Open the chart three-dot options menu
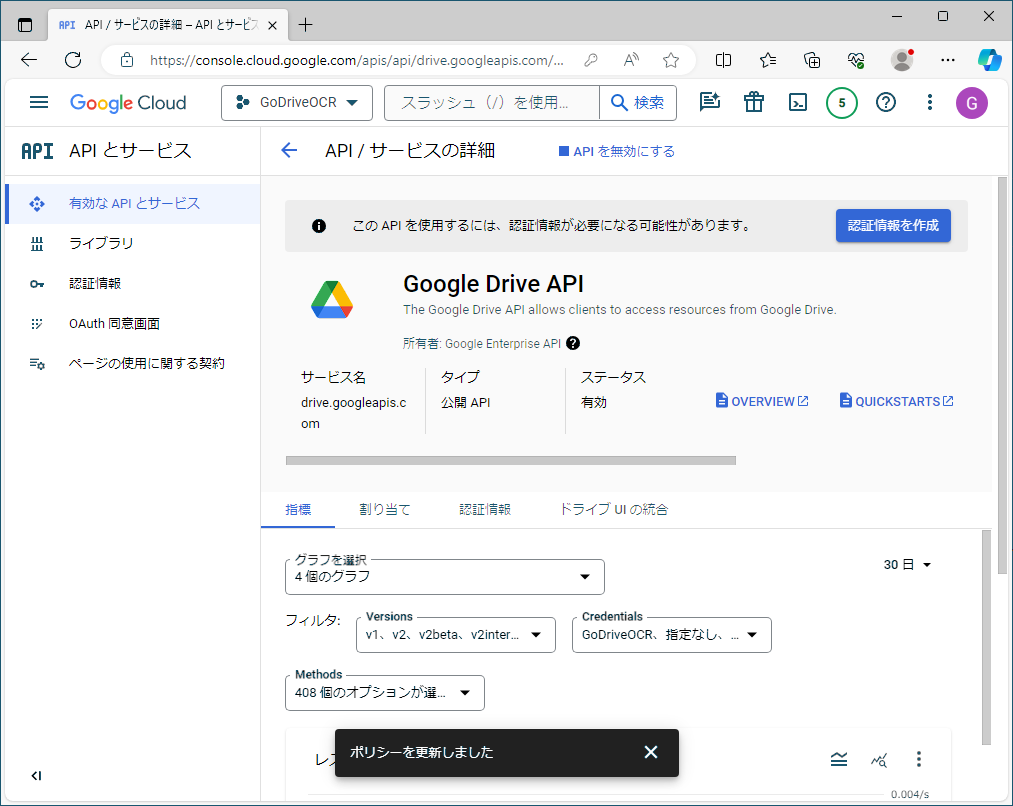 coord(919,759)
